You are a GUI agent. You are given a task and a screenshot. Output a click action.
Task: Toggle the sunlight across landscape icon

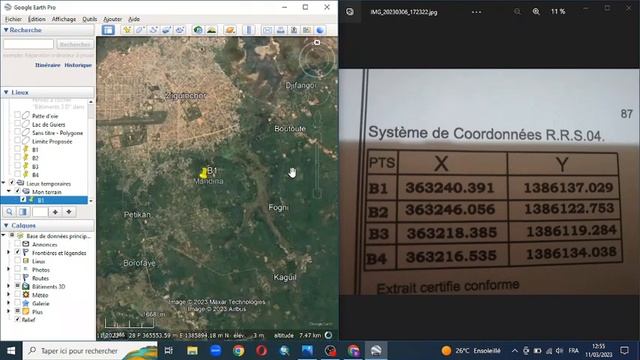point(211,30)
